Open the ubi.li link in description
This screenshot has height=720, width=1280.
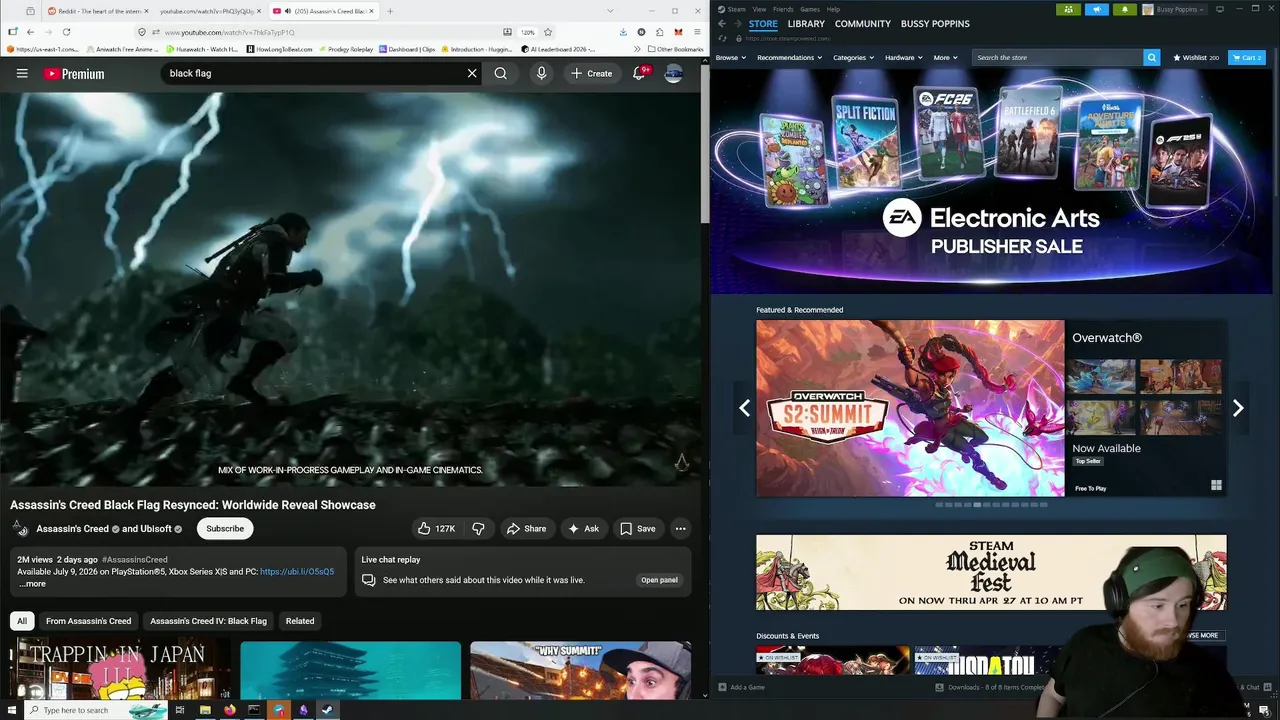pyautogui.click(x=297, y=572)
